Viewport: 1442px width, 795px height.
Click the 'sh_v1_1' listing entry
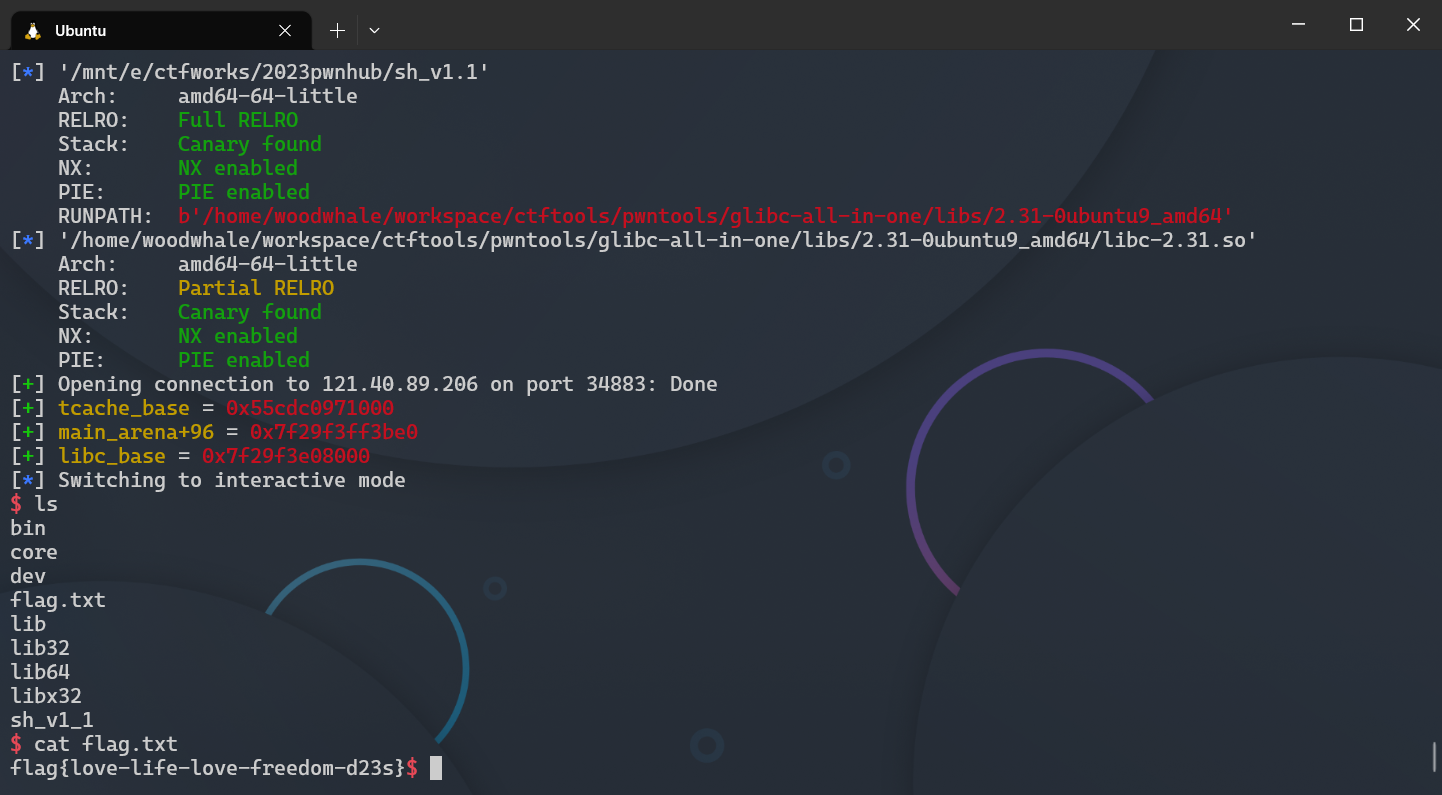coord(52,720)
